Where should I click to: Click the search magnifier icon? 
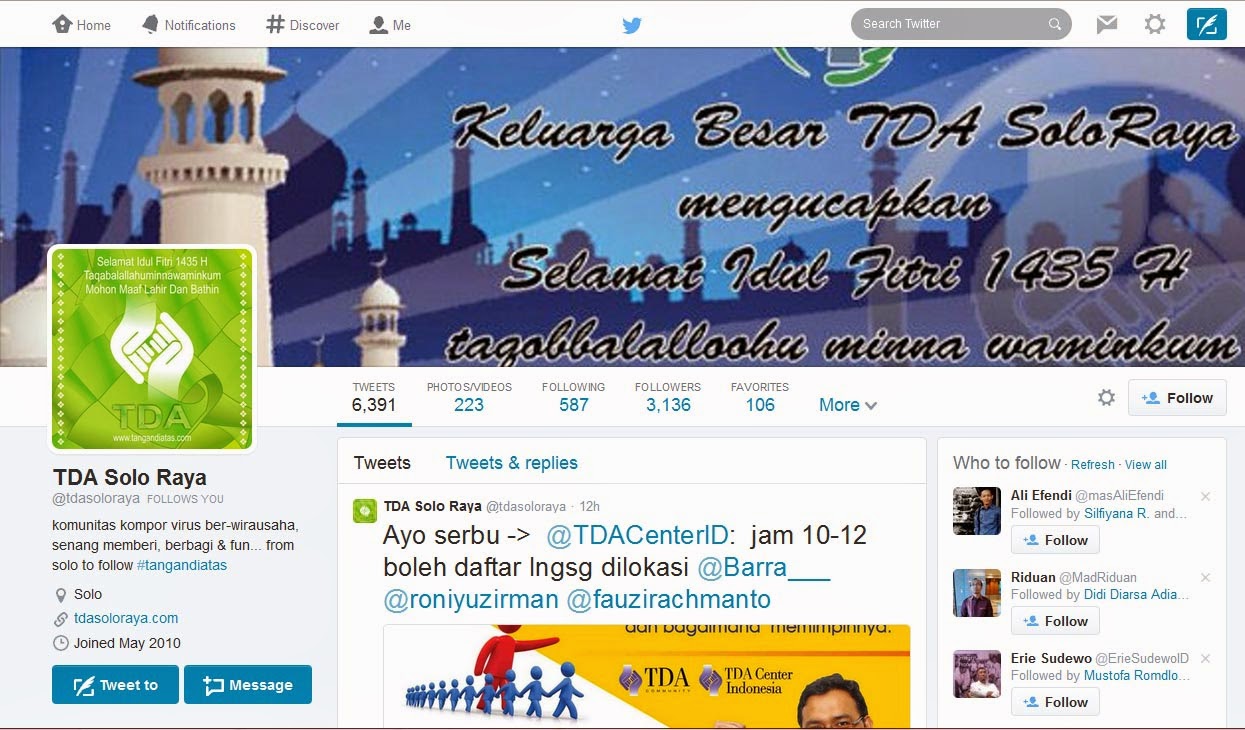pos(1054,24)
